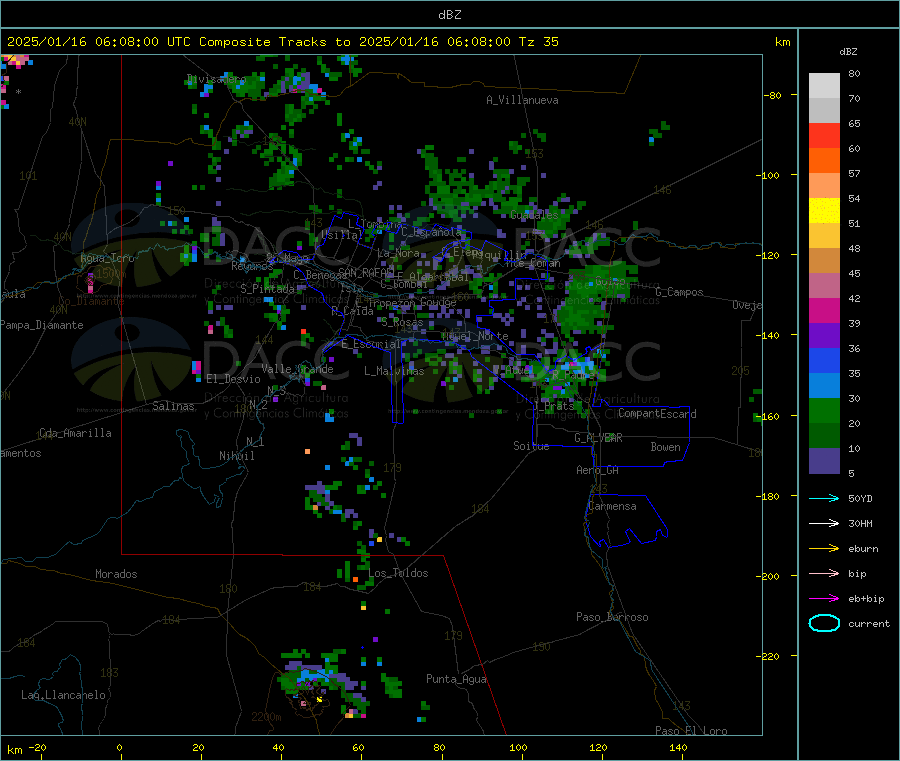
Task: Click the composite tracks timestamp header
Action: click(282, 42)
